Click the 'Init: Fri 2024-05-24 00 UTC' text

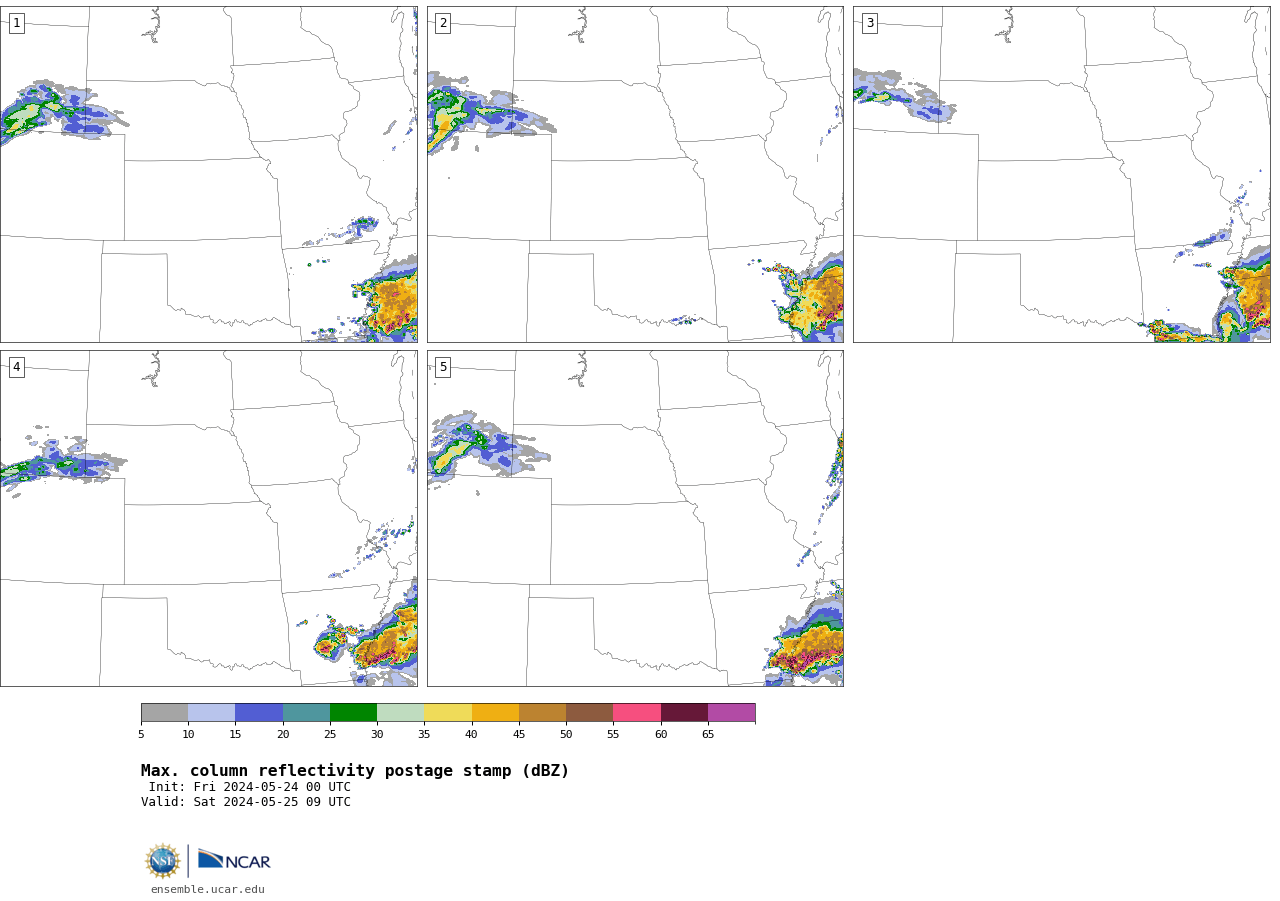point(250,787)
